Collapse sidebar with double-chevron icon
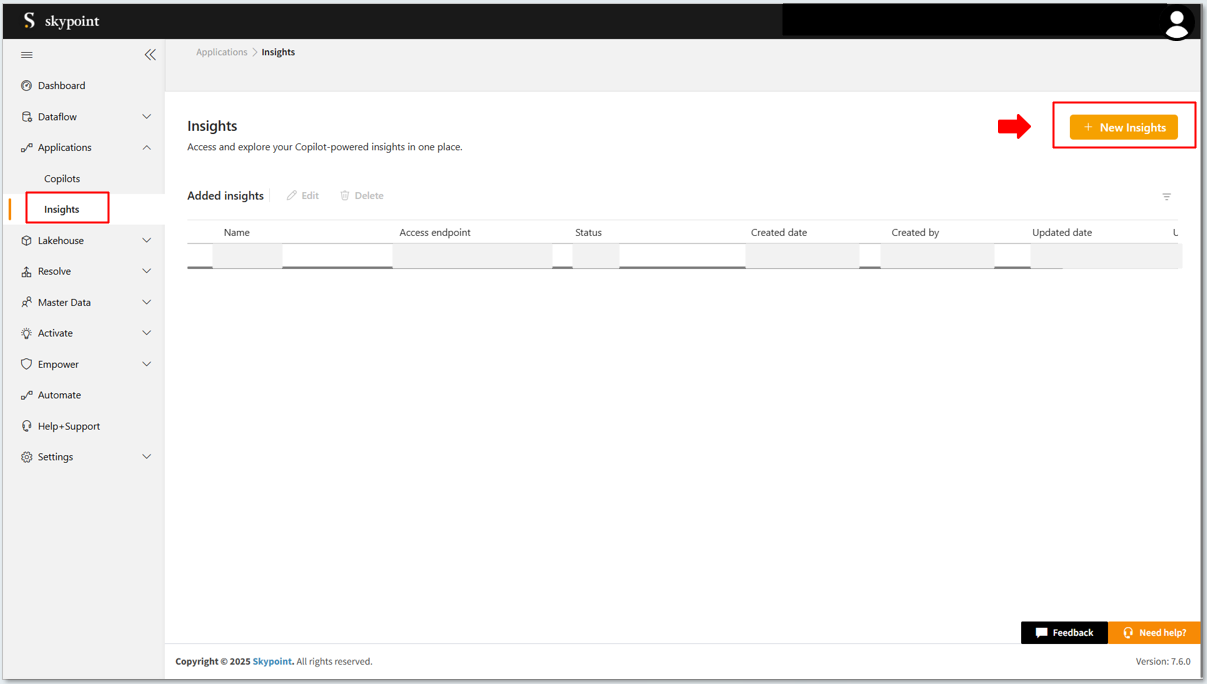Image resolution: width=1207 pixels, height=684 pixels. click(x=150, y=55)
